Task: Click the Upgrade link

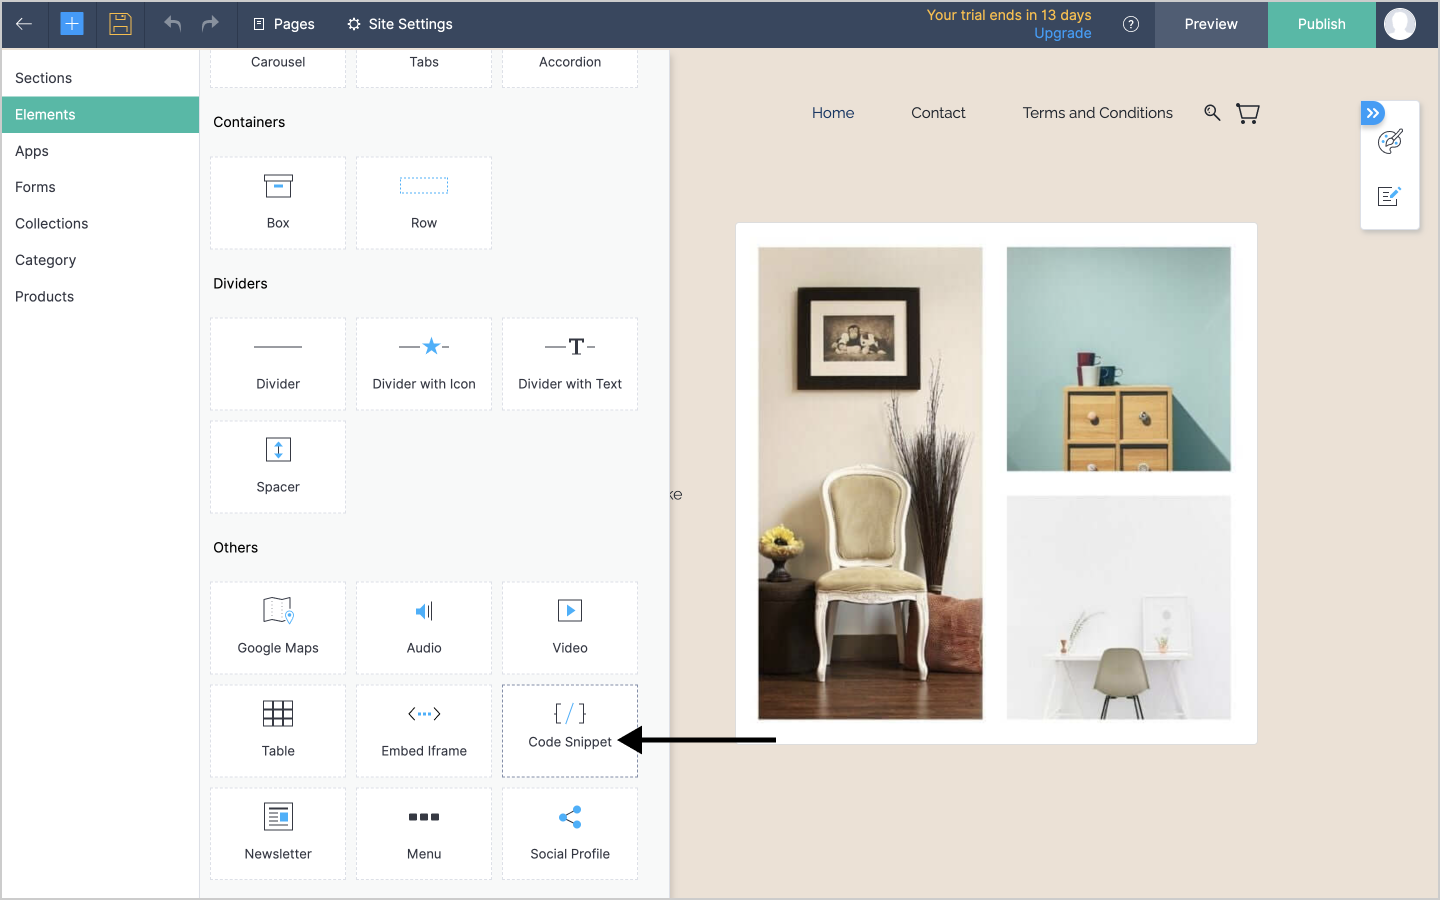Action: pos(1062,33)
